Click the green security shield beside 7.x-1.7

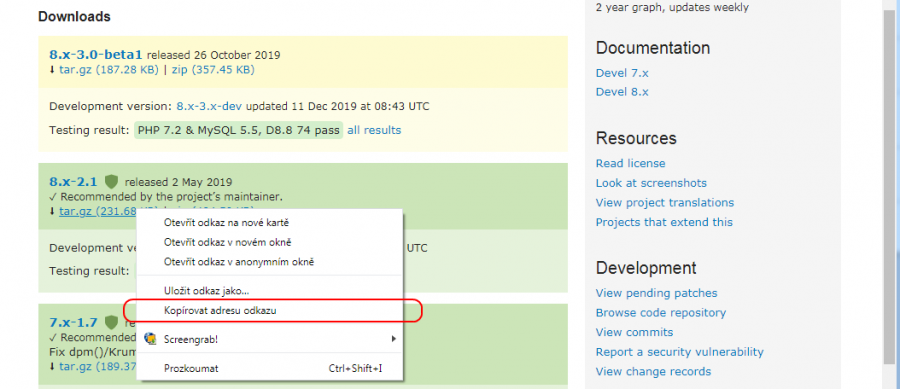pyautogui.click(x=111, y=322)
